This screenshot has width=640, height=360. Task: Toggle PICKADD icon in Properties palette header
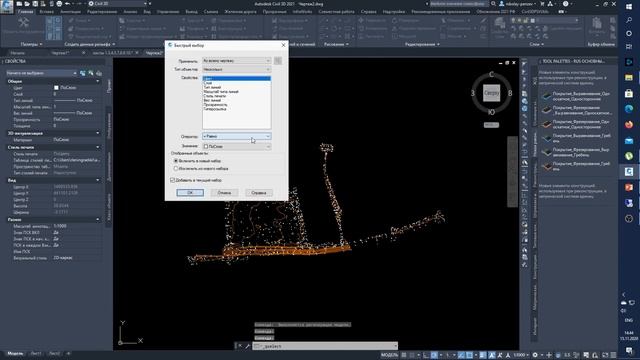[83, 73]
